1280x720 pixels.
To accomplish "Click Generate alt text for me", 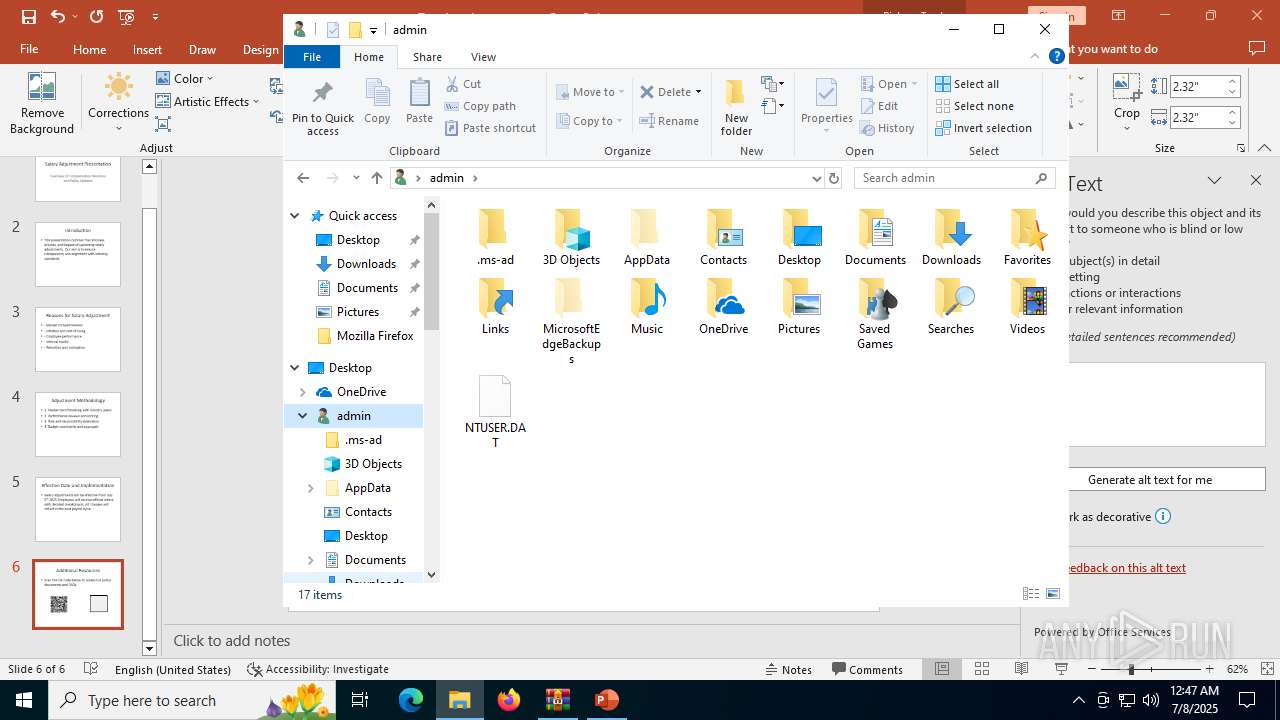I will click(1150, 479).
